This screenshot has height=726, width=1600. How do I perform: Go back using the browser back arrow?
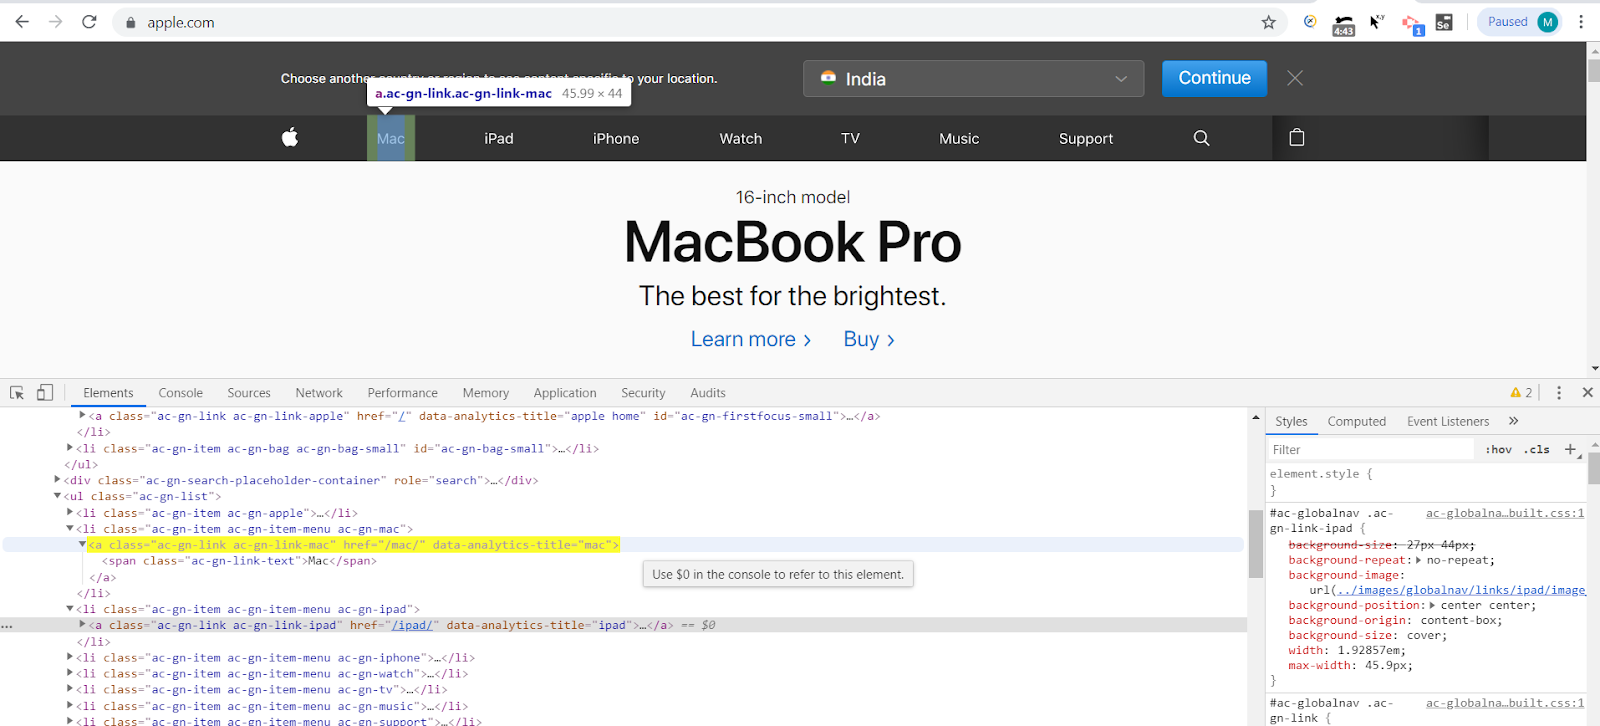22,22
